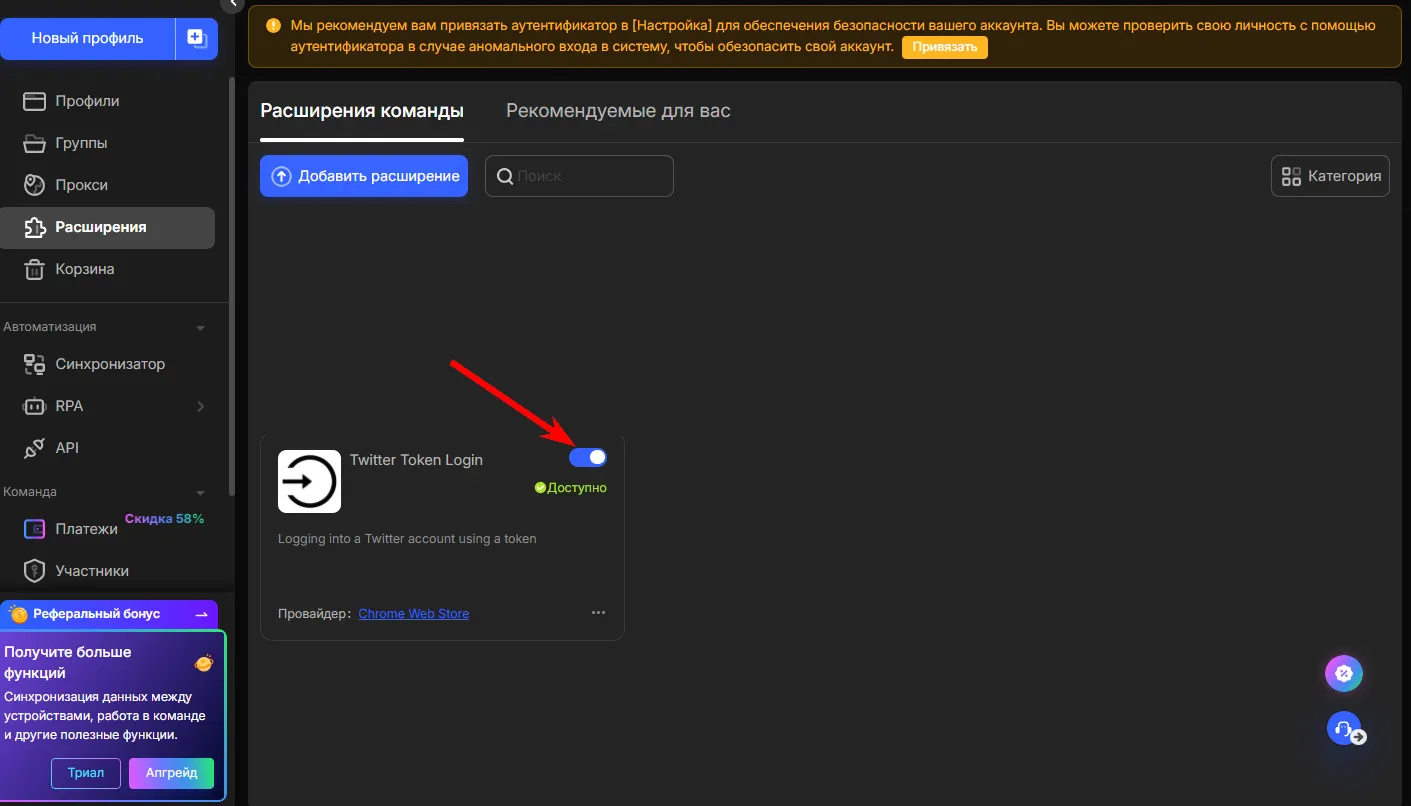Open the API section
This screenshot has width=1411, height=806.
coord(67,448)
